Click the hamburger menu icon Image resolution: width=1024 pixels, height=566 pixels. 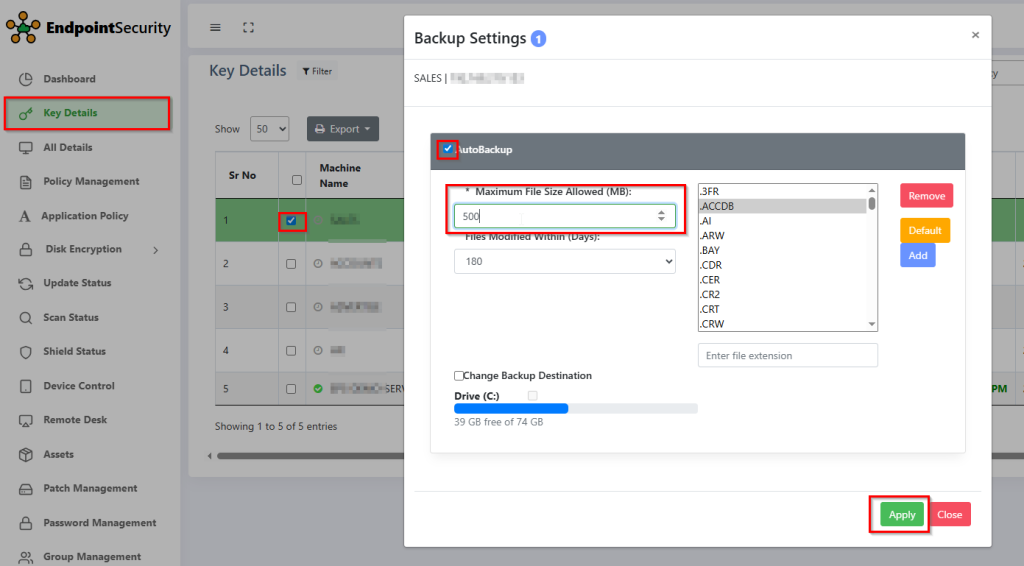tap(215, 28)
